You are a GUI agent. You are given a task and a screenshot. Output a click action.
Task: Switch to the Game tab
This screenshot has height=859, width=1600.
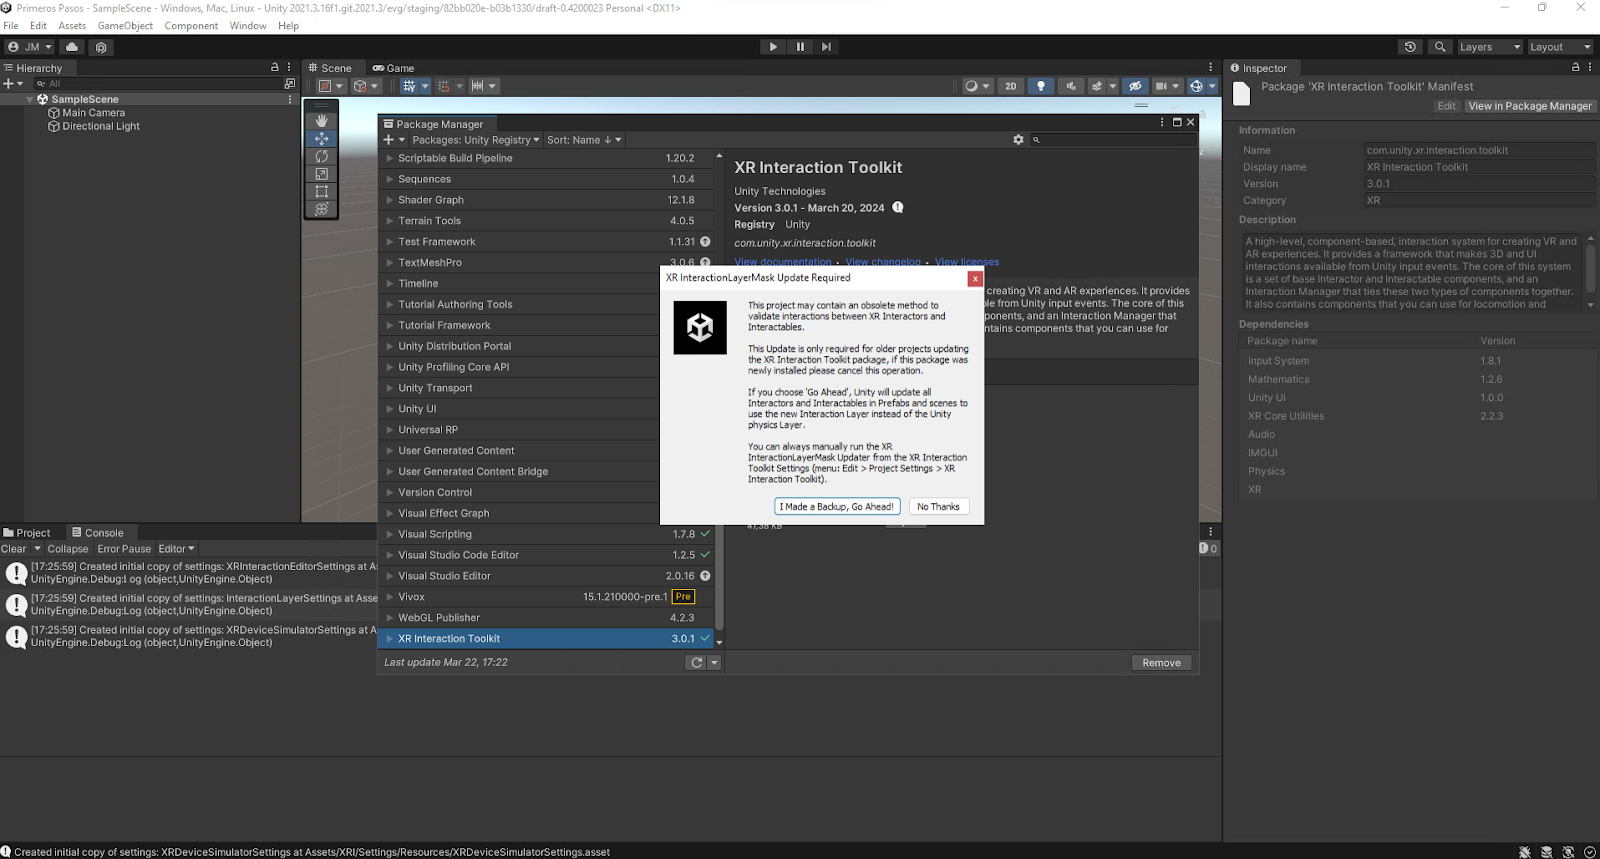click(394, 68)
